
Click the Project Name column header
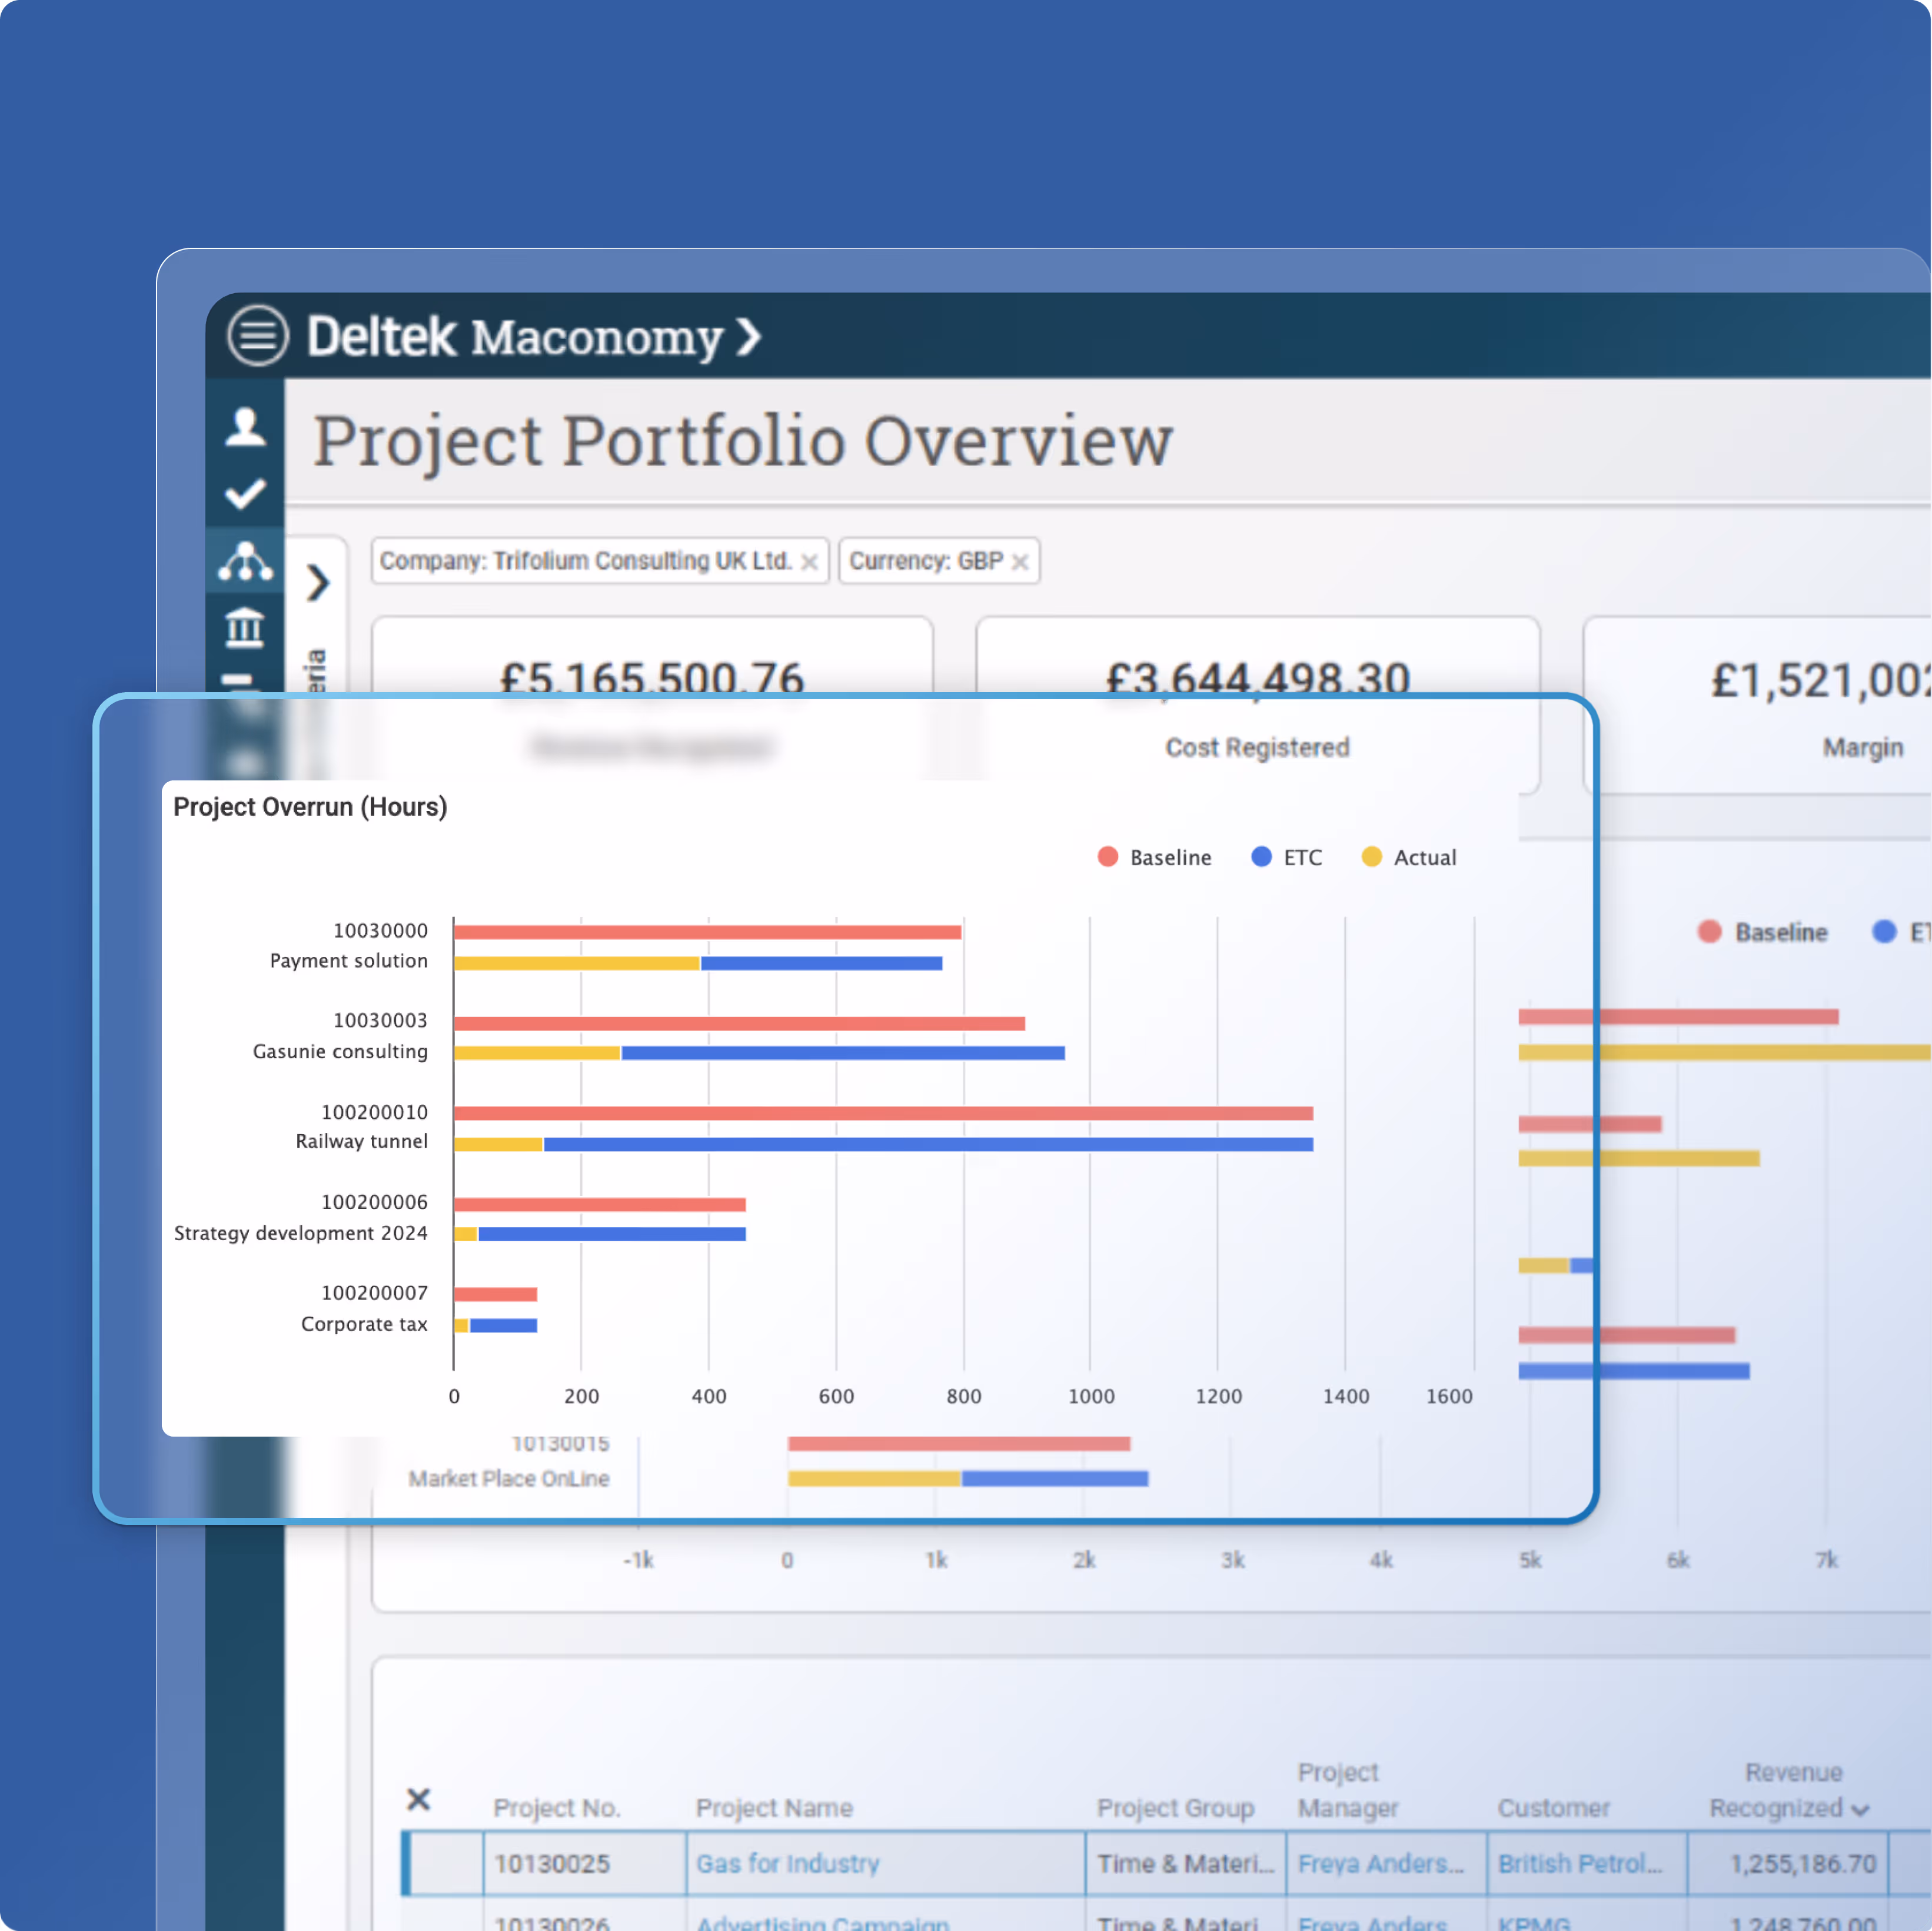pos(774,1808)
